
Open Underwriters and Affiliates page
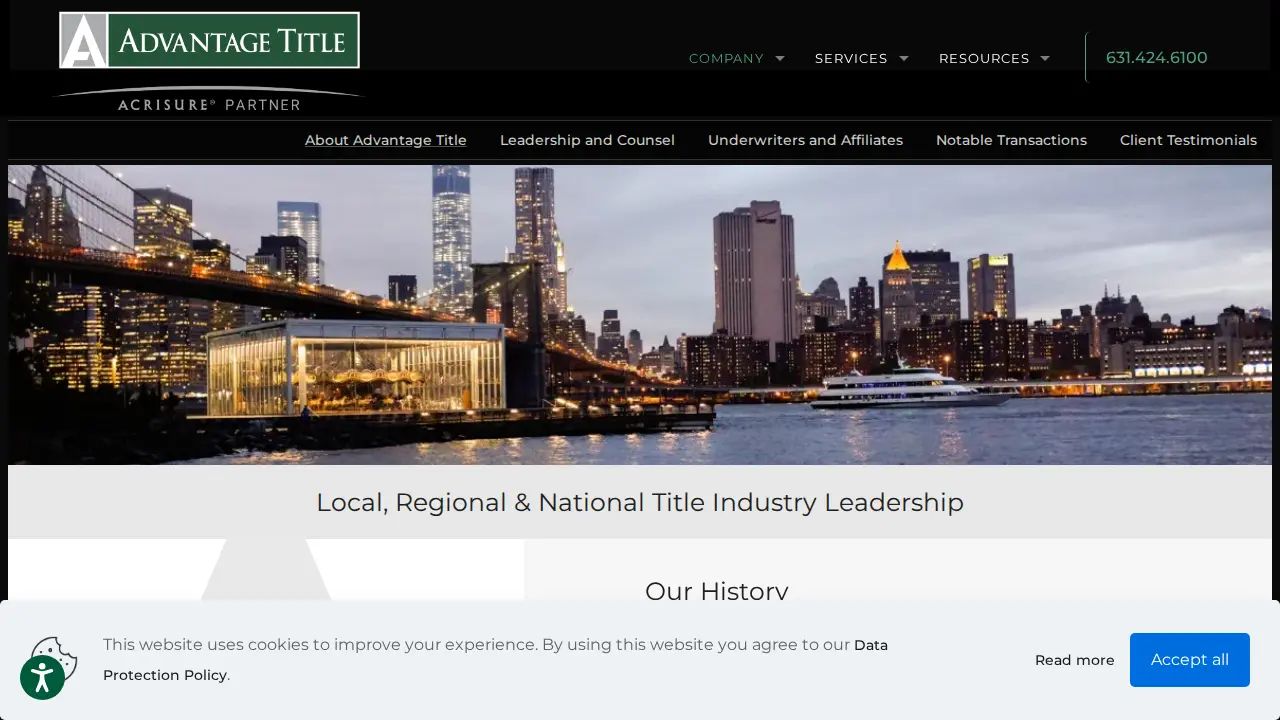click(805, 140)
